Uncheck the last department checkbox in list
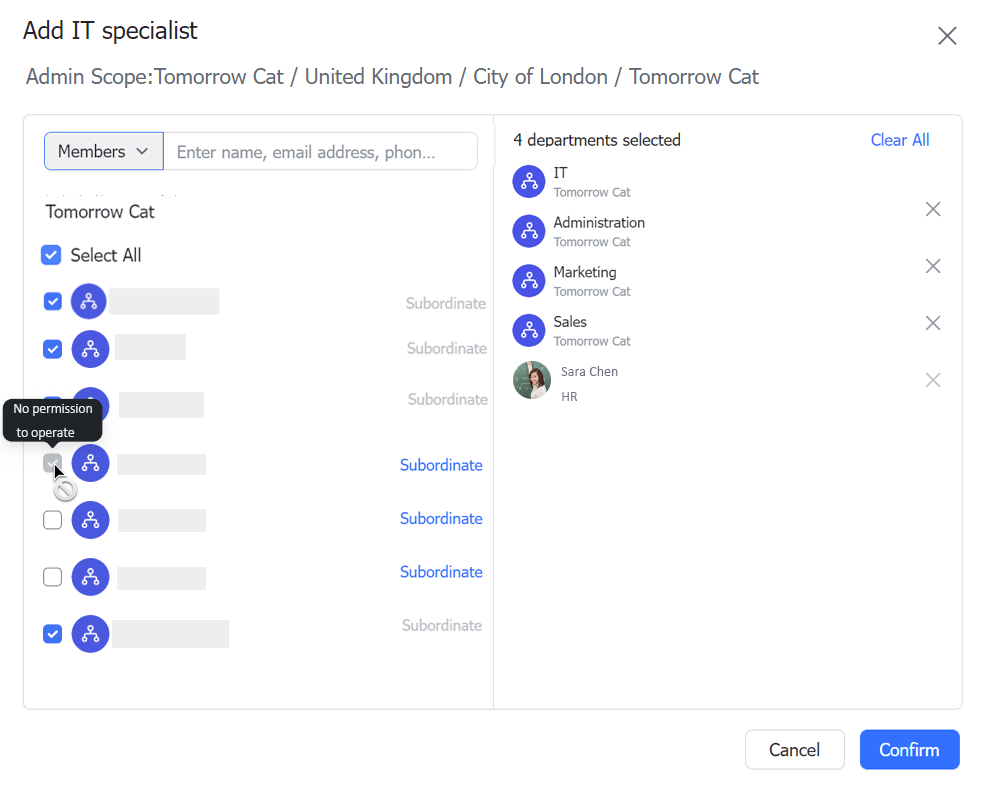The height and width of the screenshot is (796, 986). pyautogui.click(x=53, y=634)
